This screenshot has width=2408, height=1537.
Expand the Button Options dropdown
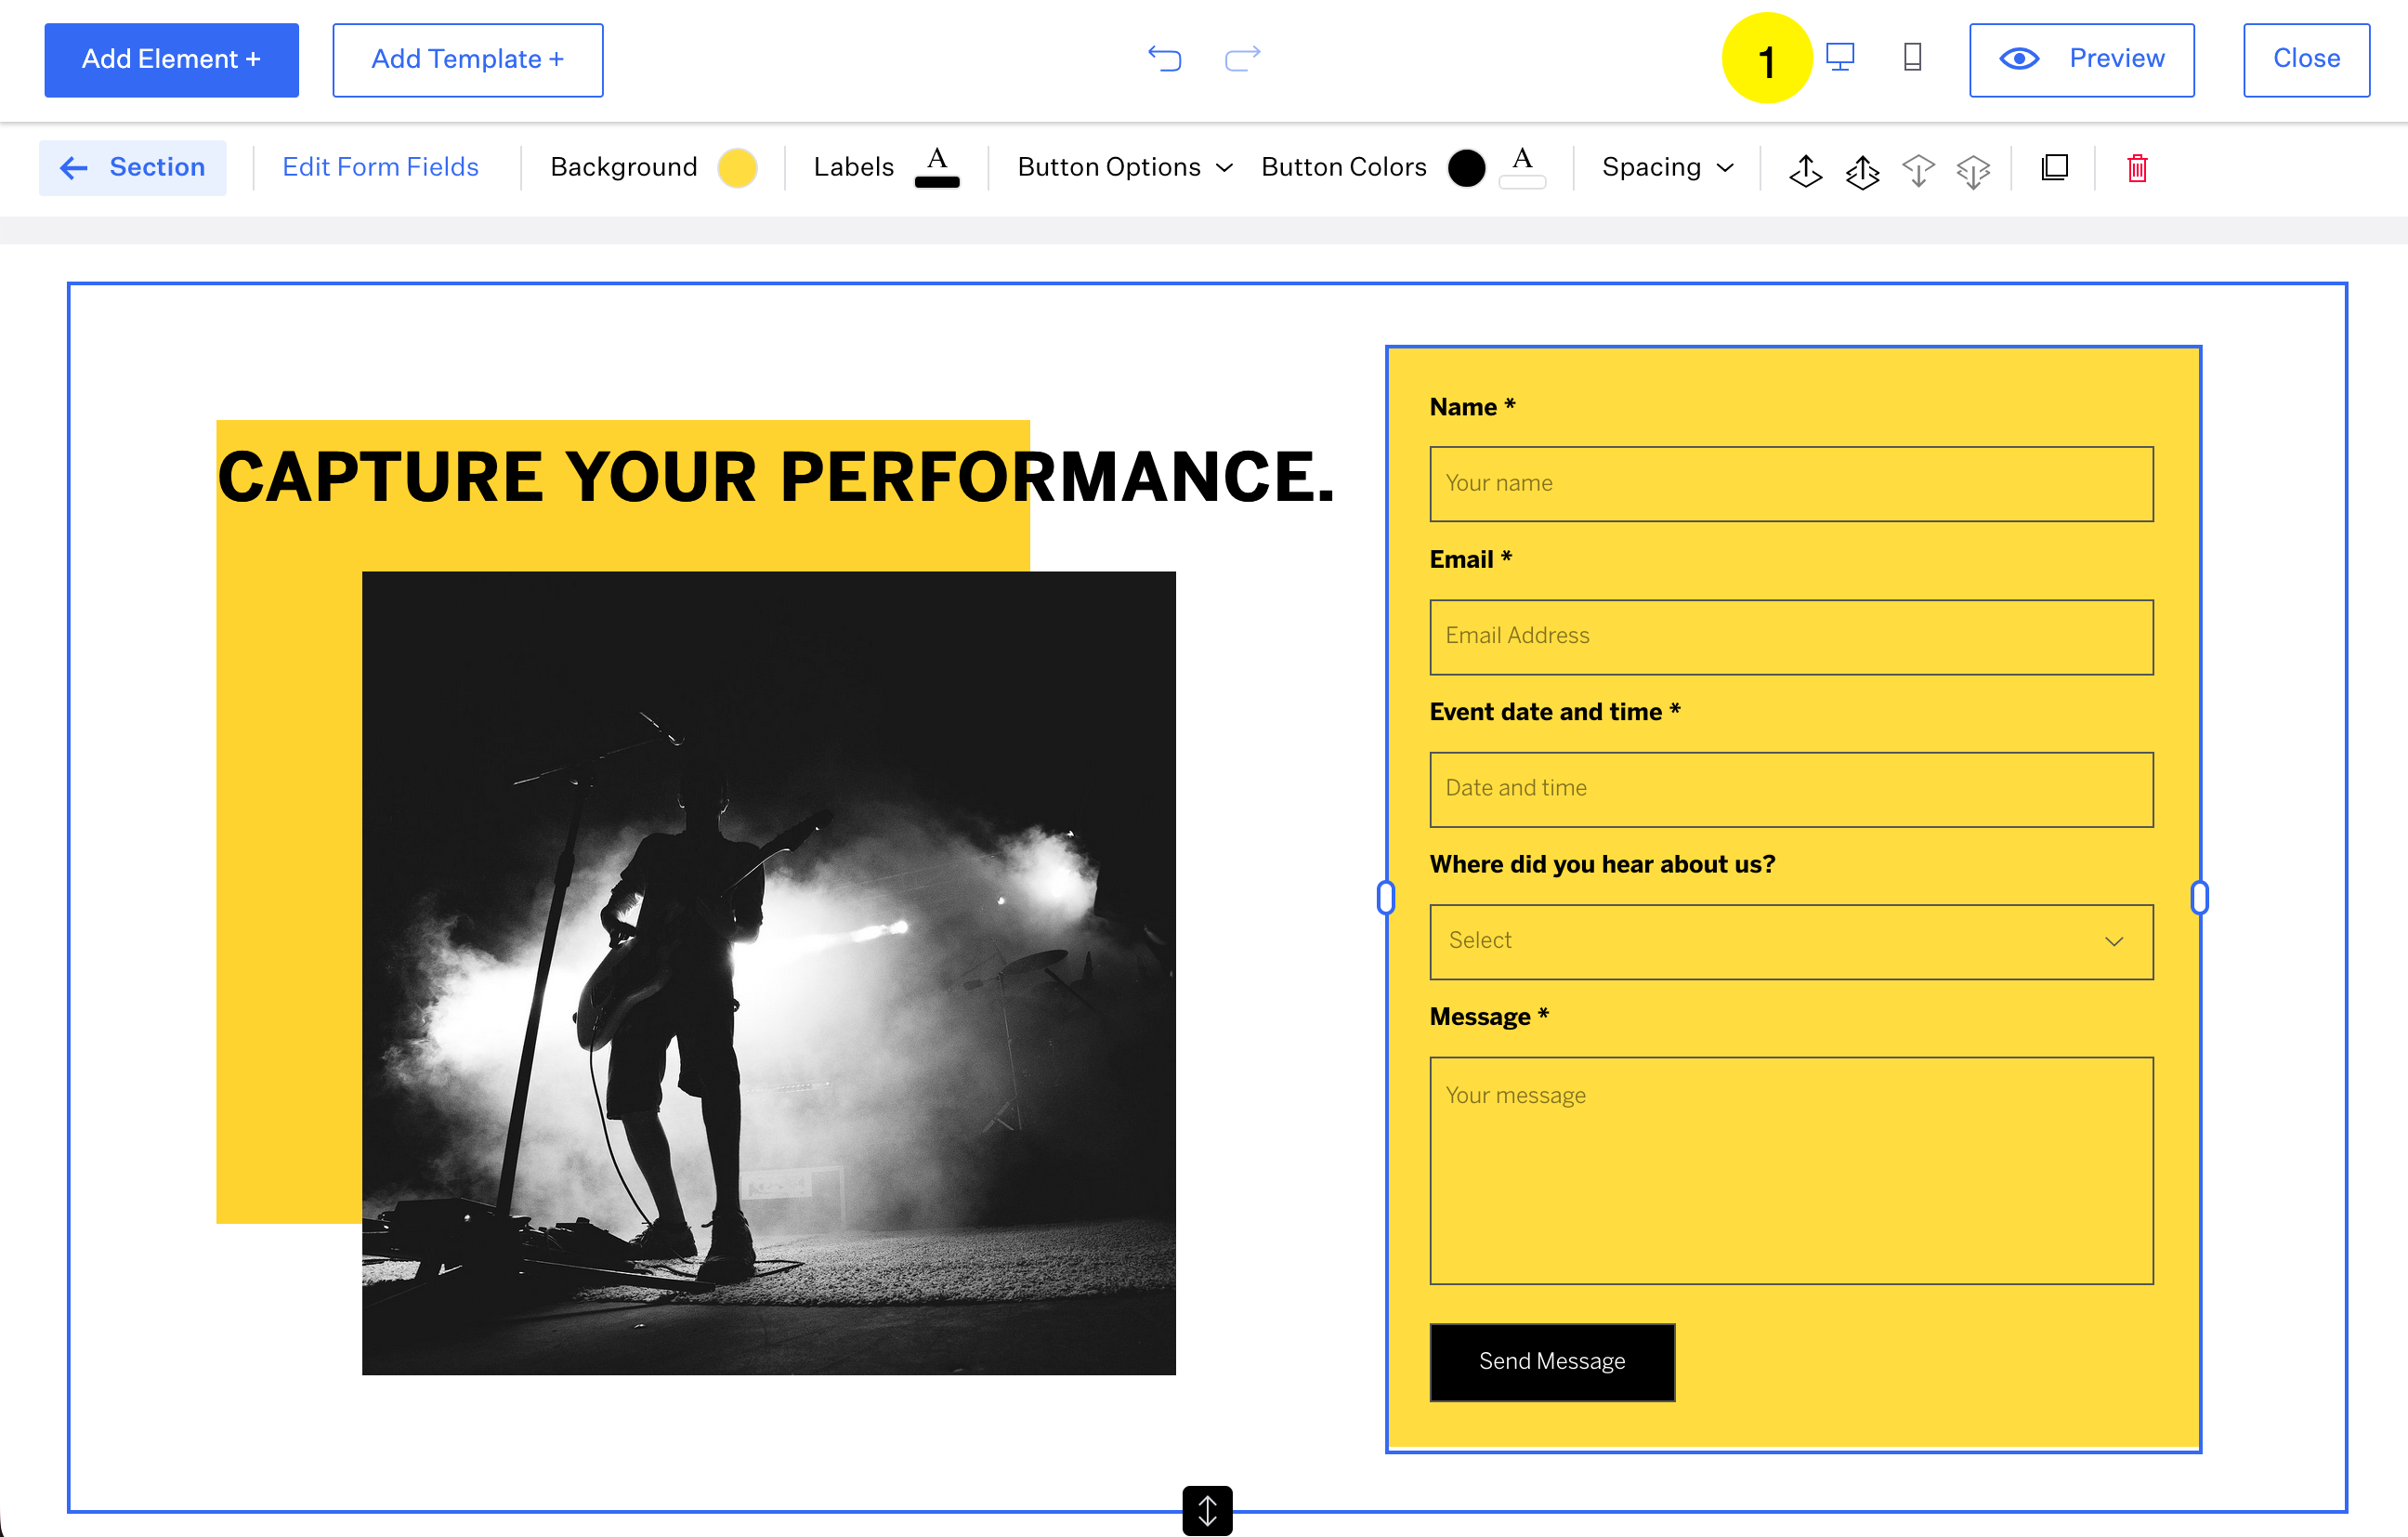(1124, 167)
